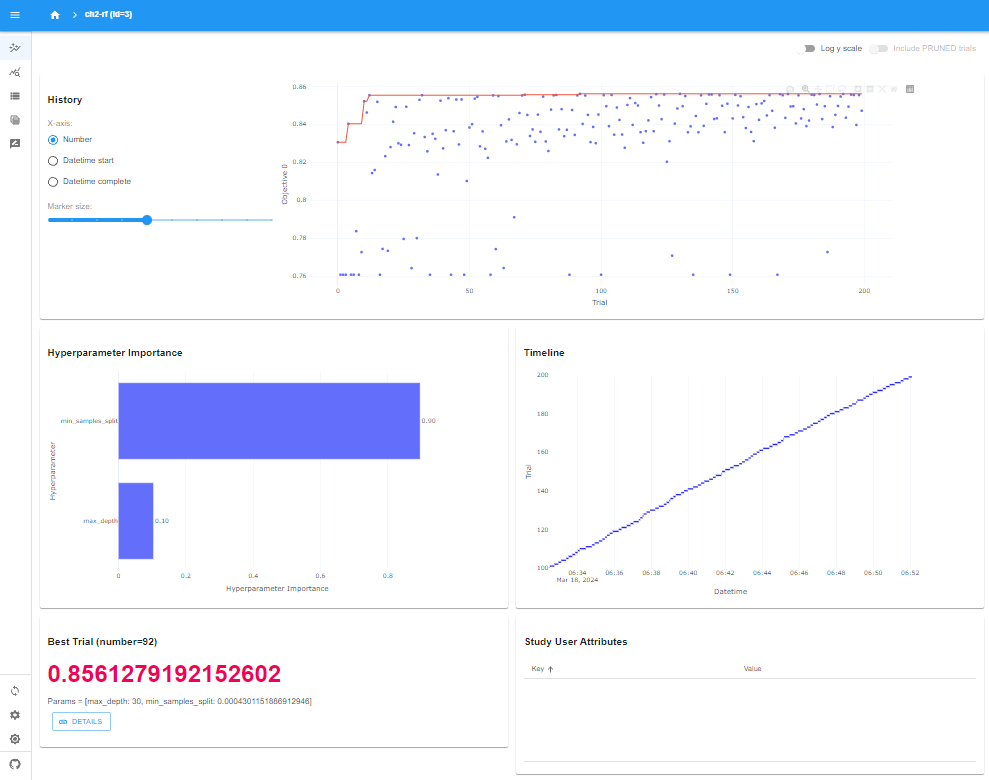This screenshot has width=989, height=780.
Task: Select the trial artifacts cube icon
Action: click(14, 120)
